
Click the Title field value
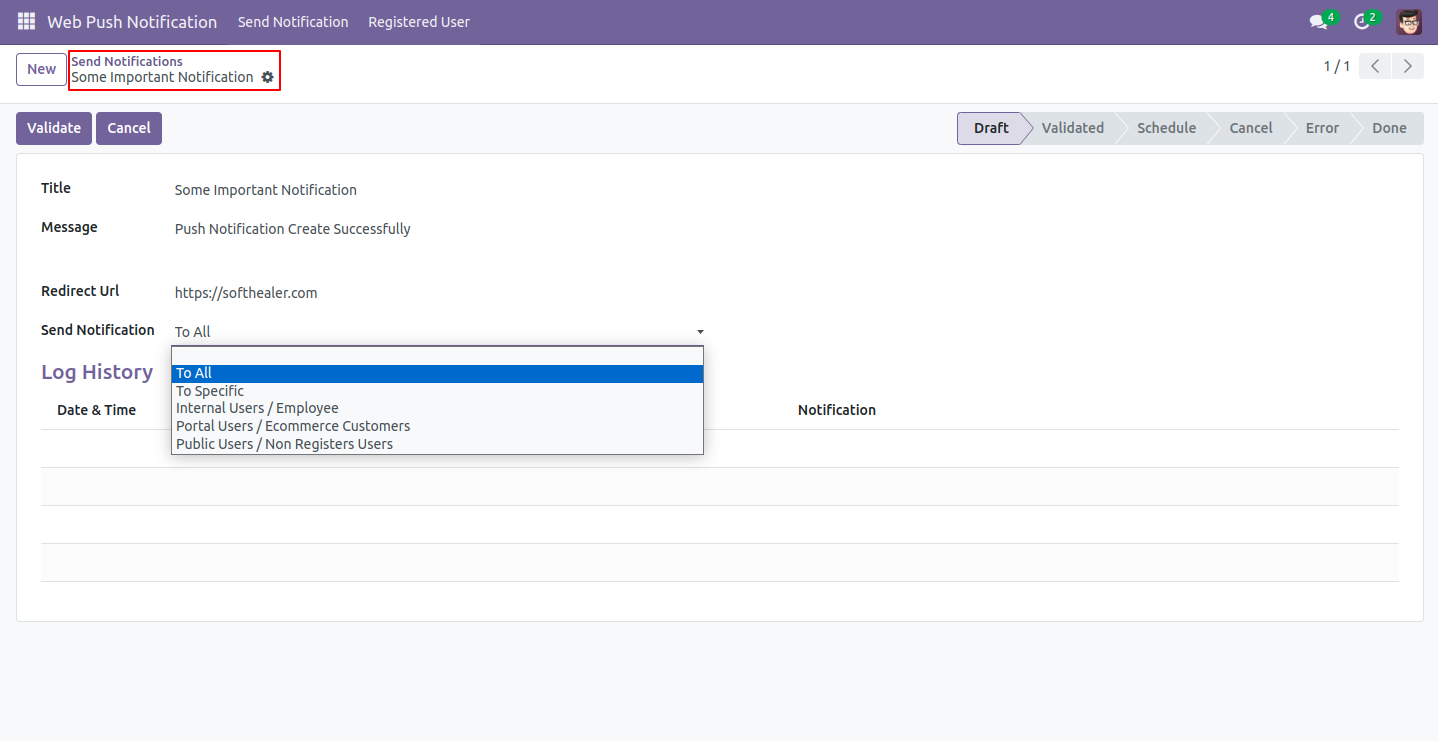(x=266, y=190)
